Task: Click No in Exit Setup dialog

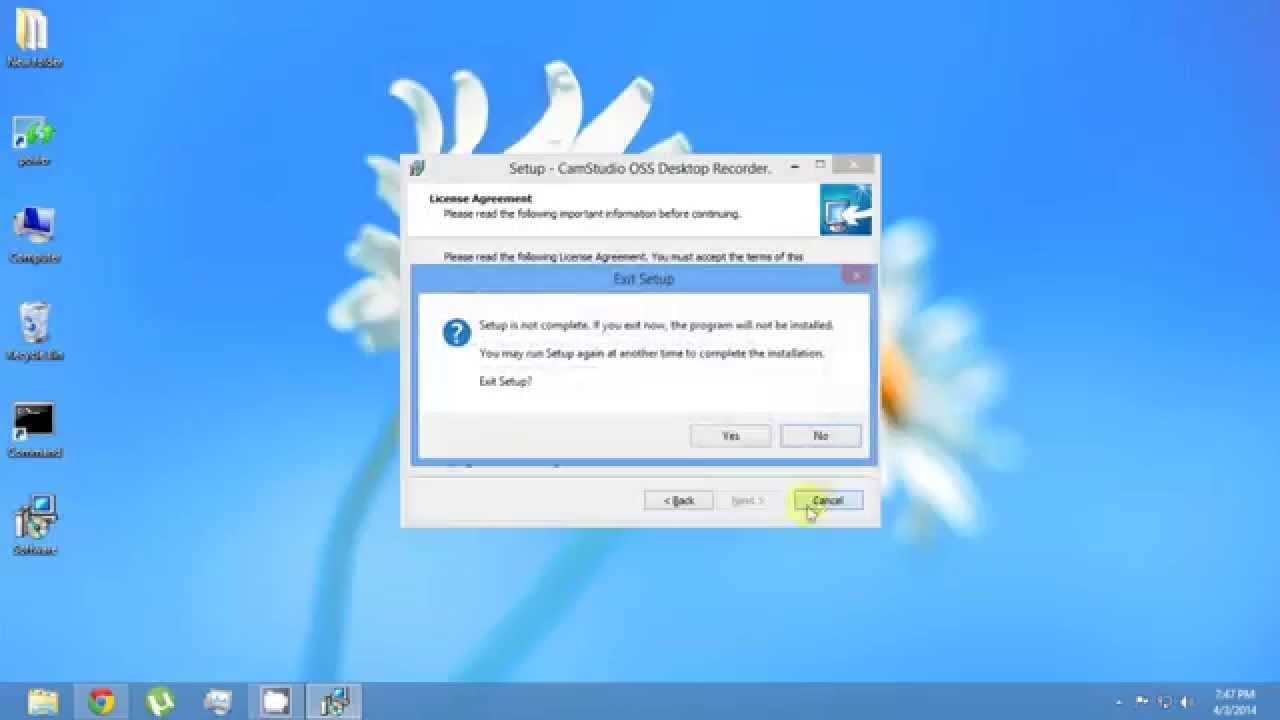Action: tap(820, 436)
